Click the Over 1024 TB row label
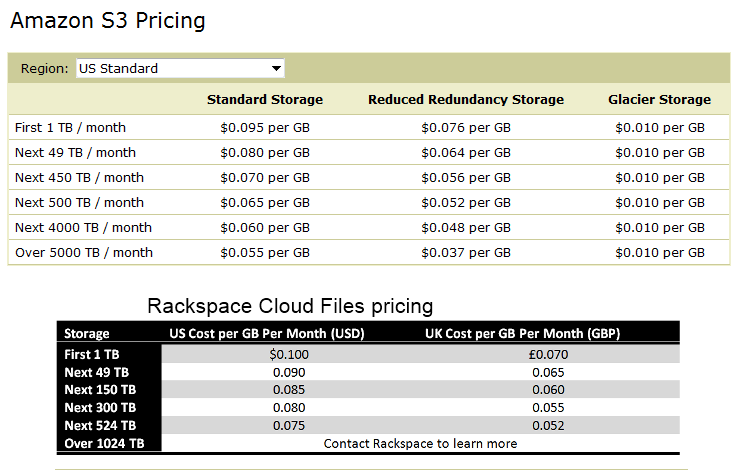The width and height of the screenshot is (741, 474). click(x=104, y=443)
